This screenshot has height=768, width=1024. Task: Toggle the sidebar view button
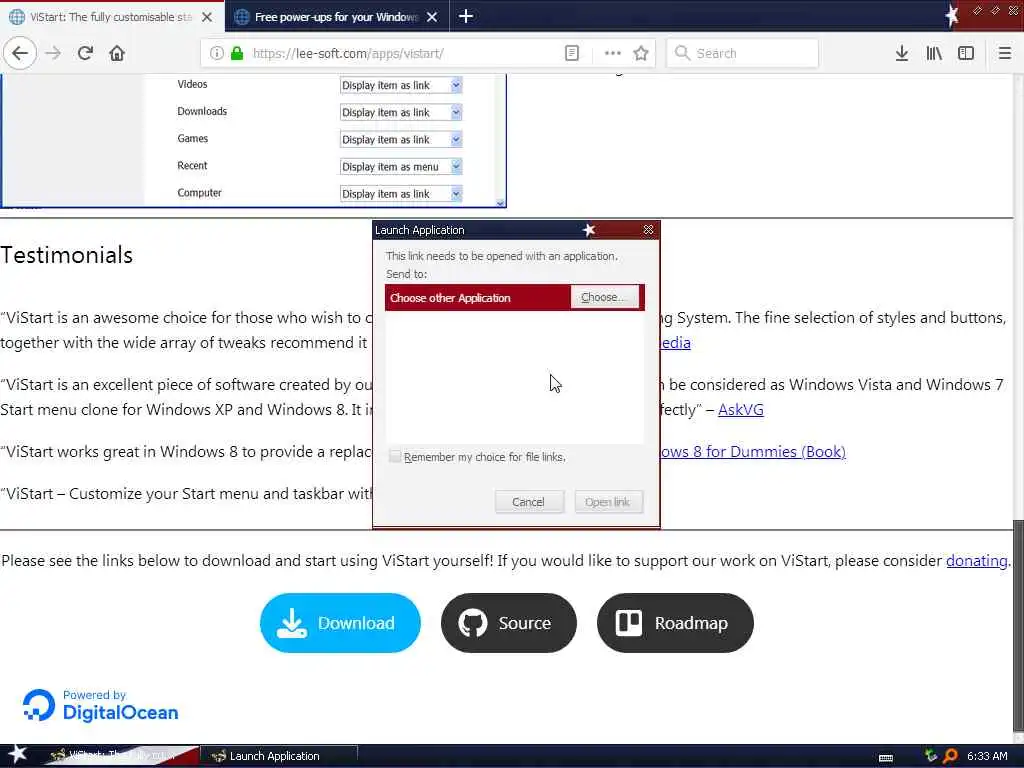click(966, 54)
